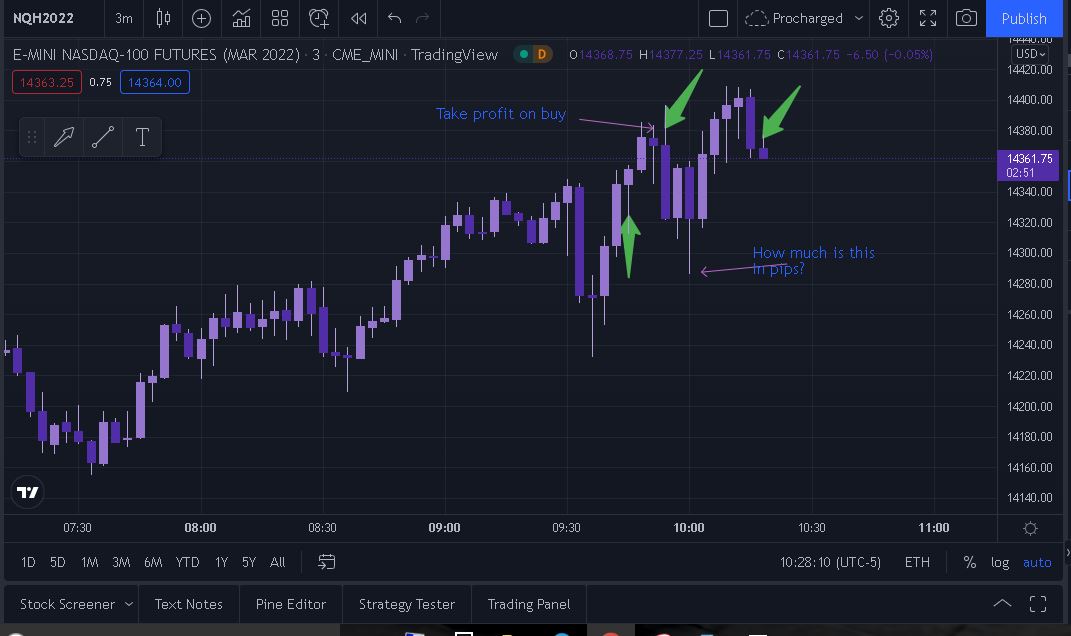Set date range to 5Y

point(249,562)
